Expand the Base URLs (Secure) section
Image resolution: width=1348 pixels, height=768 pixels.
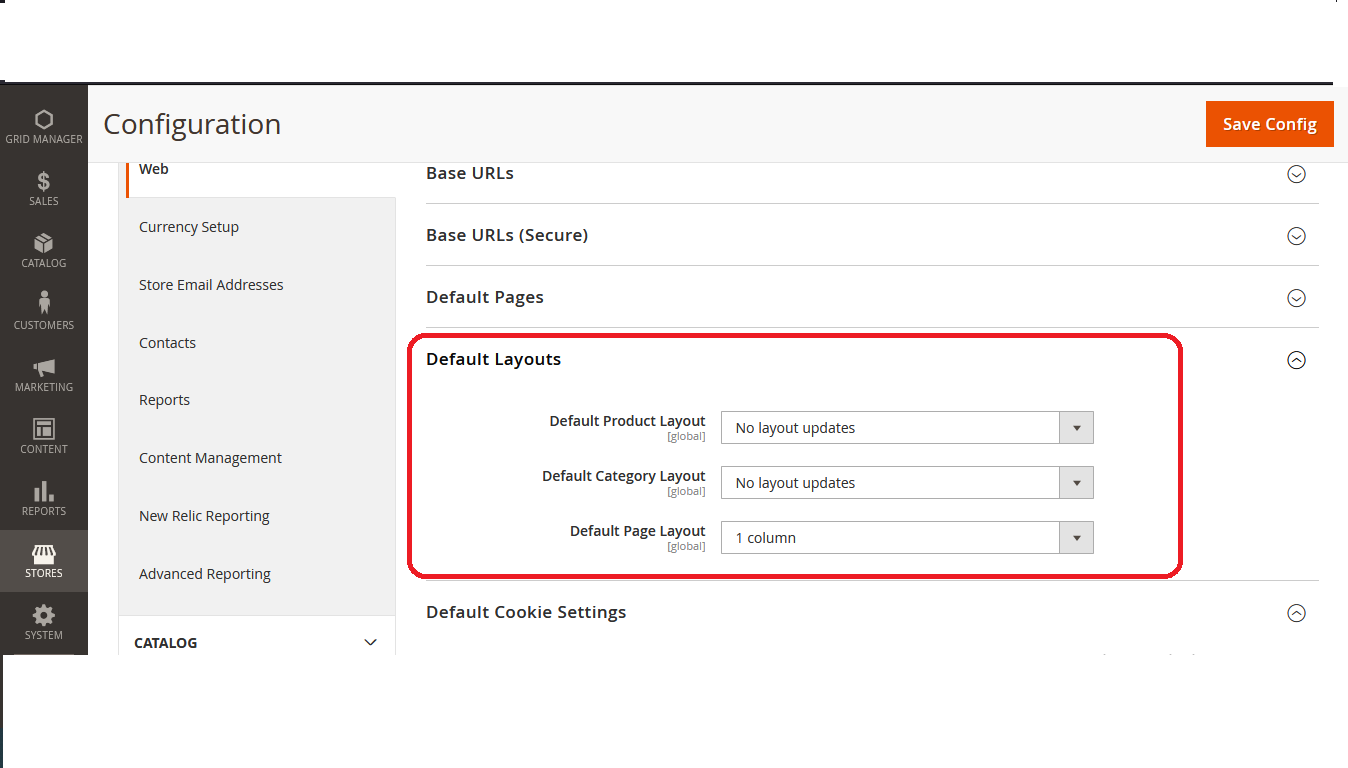[1296, 236]
